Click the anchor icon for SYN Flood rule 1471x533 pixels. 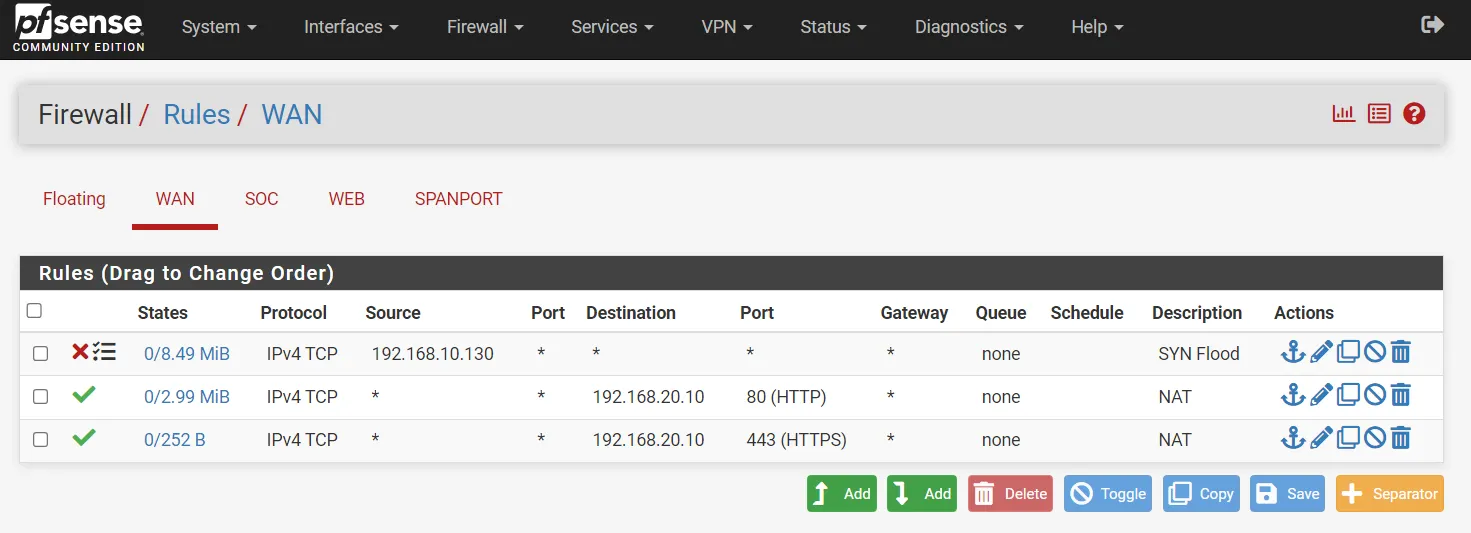point(1293,352)
